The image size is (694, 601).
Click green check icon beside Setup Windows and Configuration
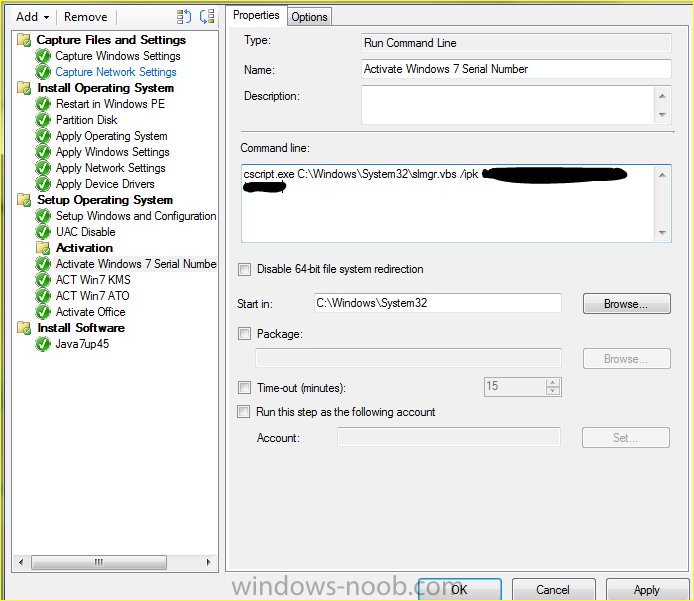coord(43,216)
